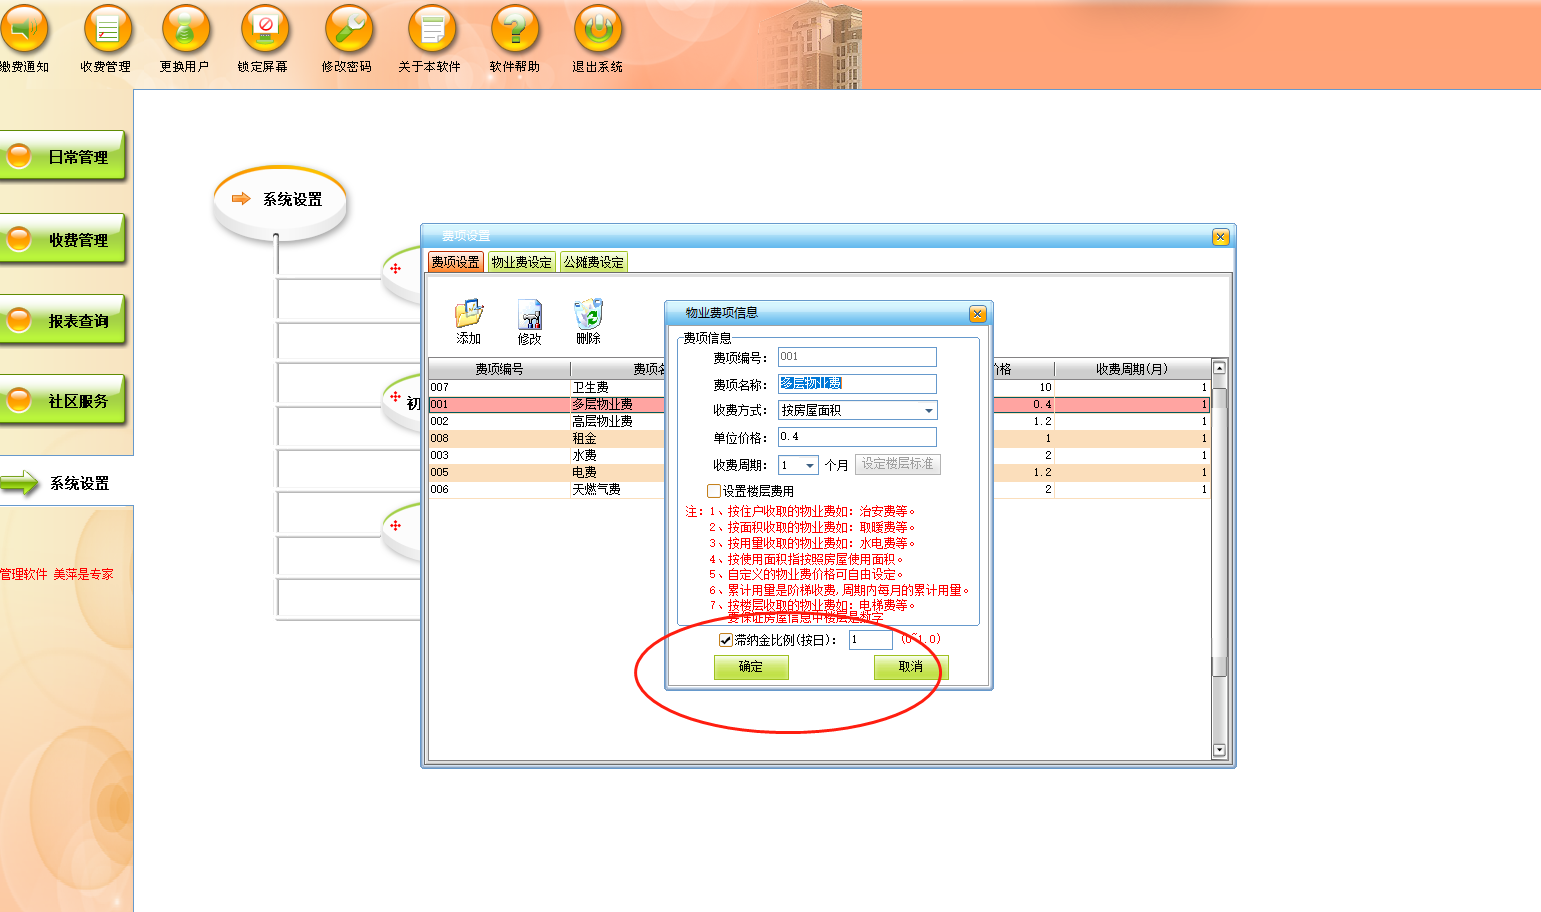Open 软件帮助 help icon

pos(515,31)
